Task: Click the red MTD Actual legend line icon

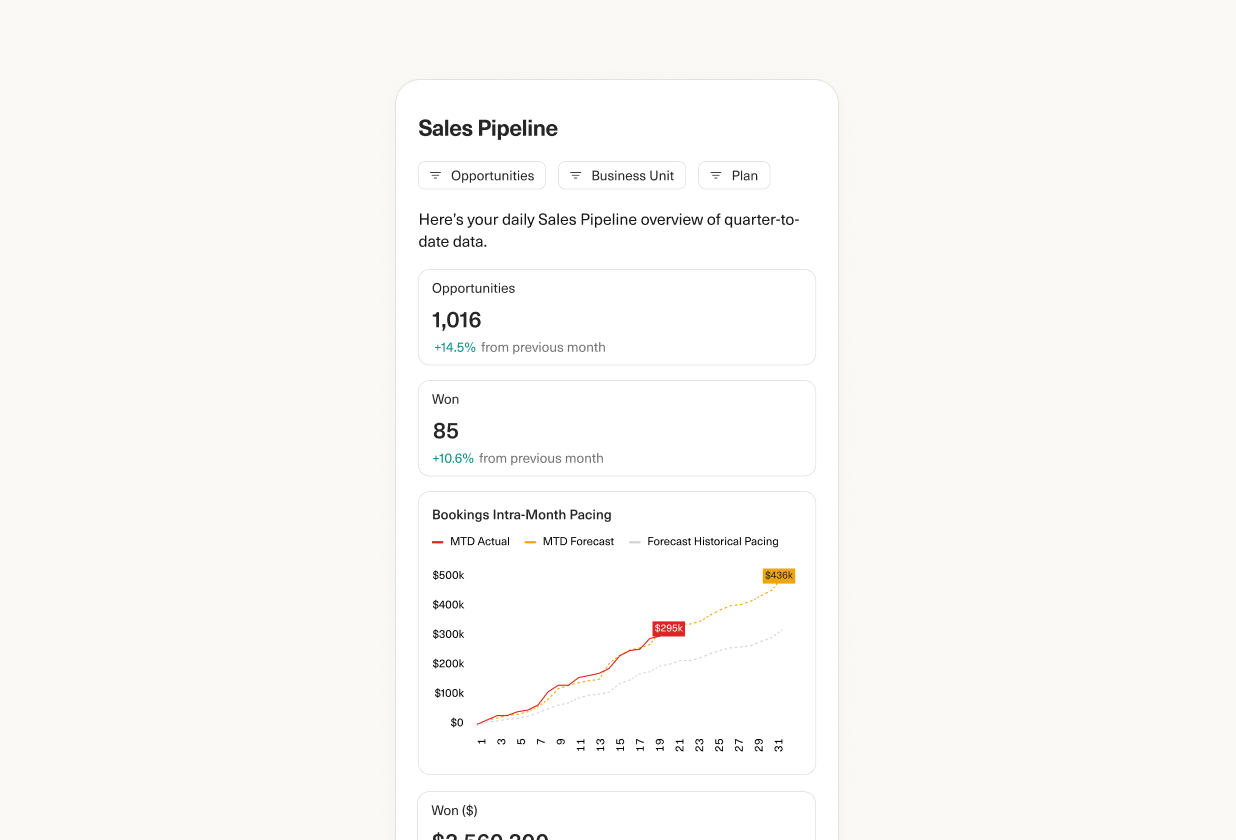Action: 437,541
